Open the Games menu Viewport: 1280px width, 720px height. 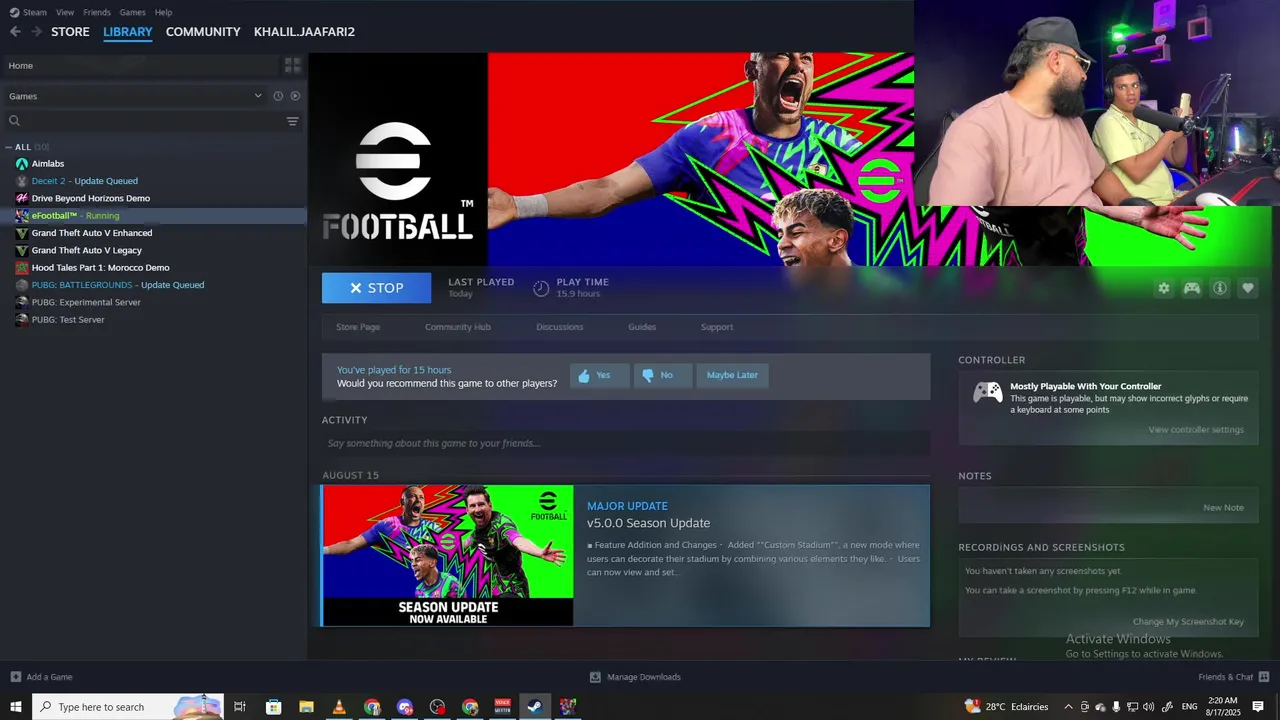pyautogui.click(x=132, y=12)
